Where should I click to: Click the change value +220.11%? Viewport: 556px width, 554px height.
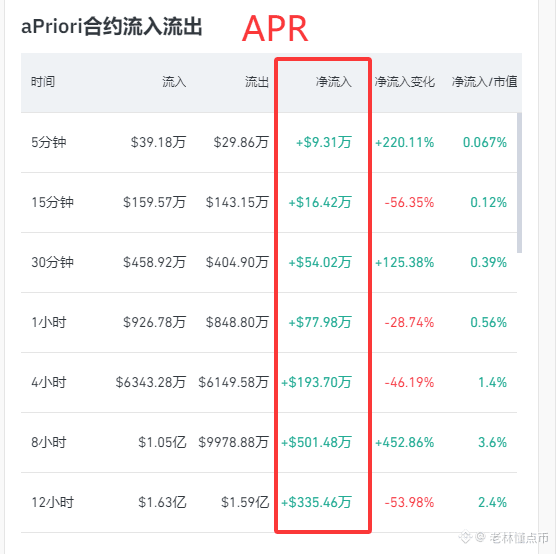point(405,142)
